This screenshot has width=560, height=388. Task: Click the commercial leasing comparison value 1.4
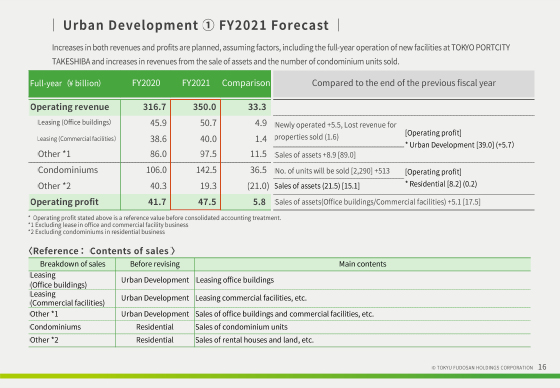[261, 139]
